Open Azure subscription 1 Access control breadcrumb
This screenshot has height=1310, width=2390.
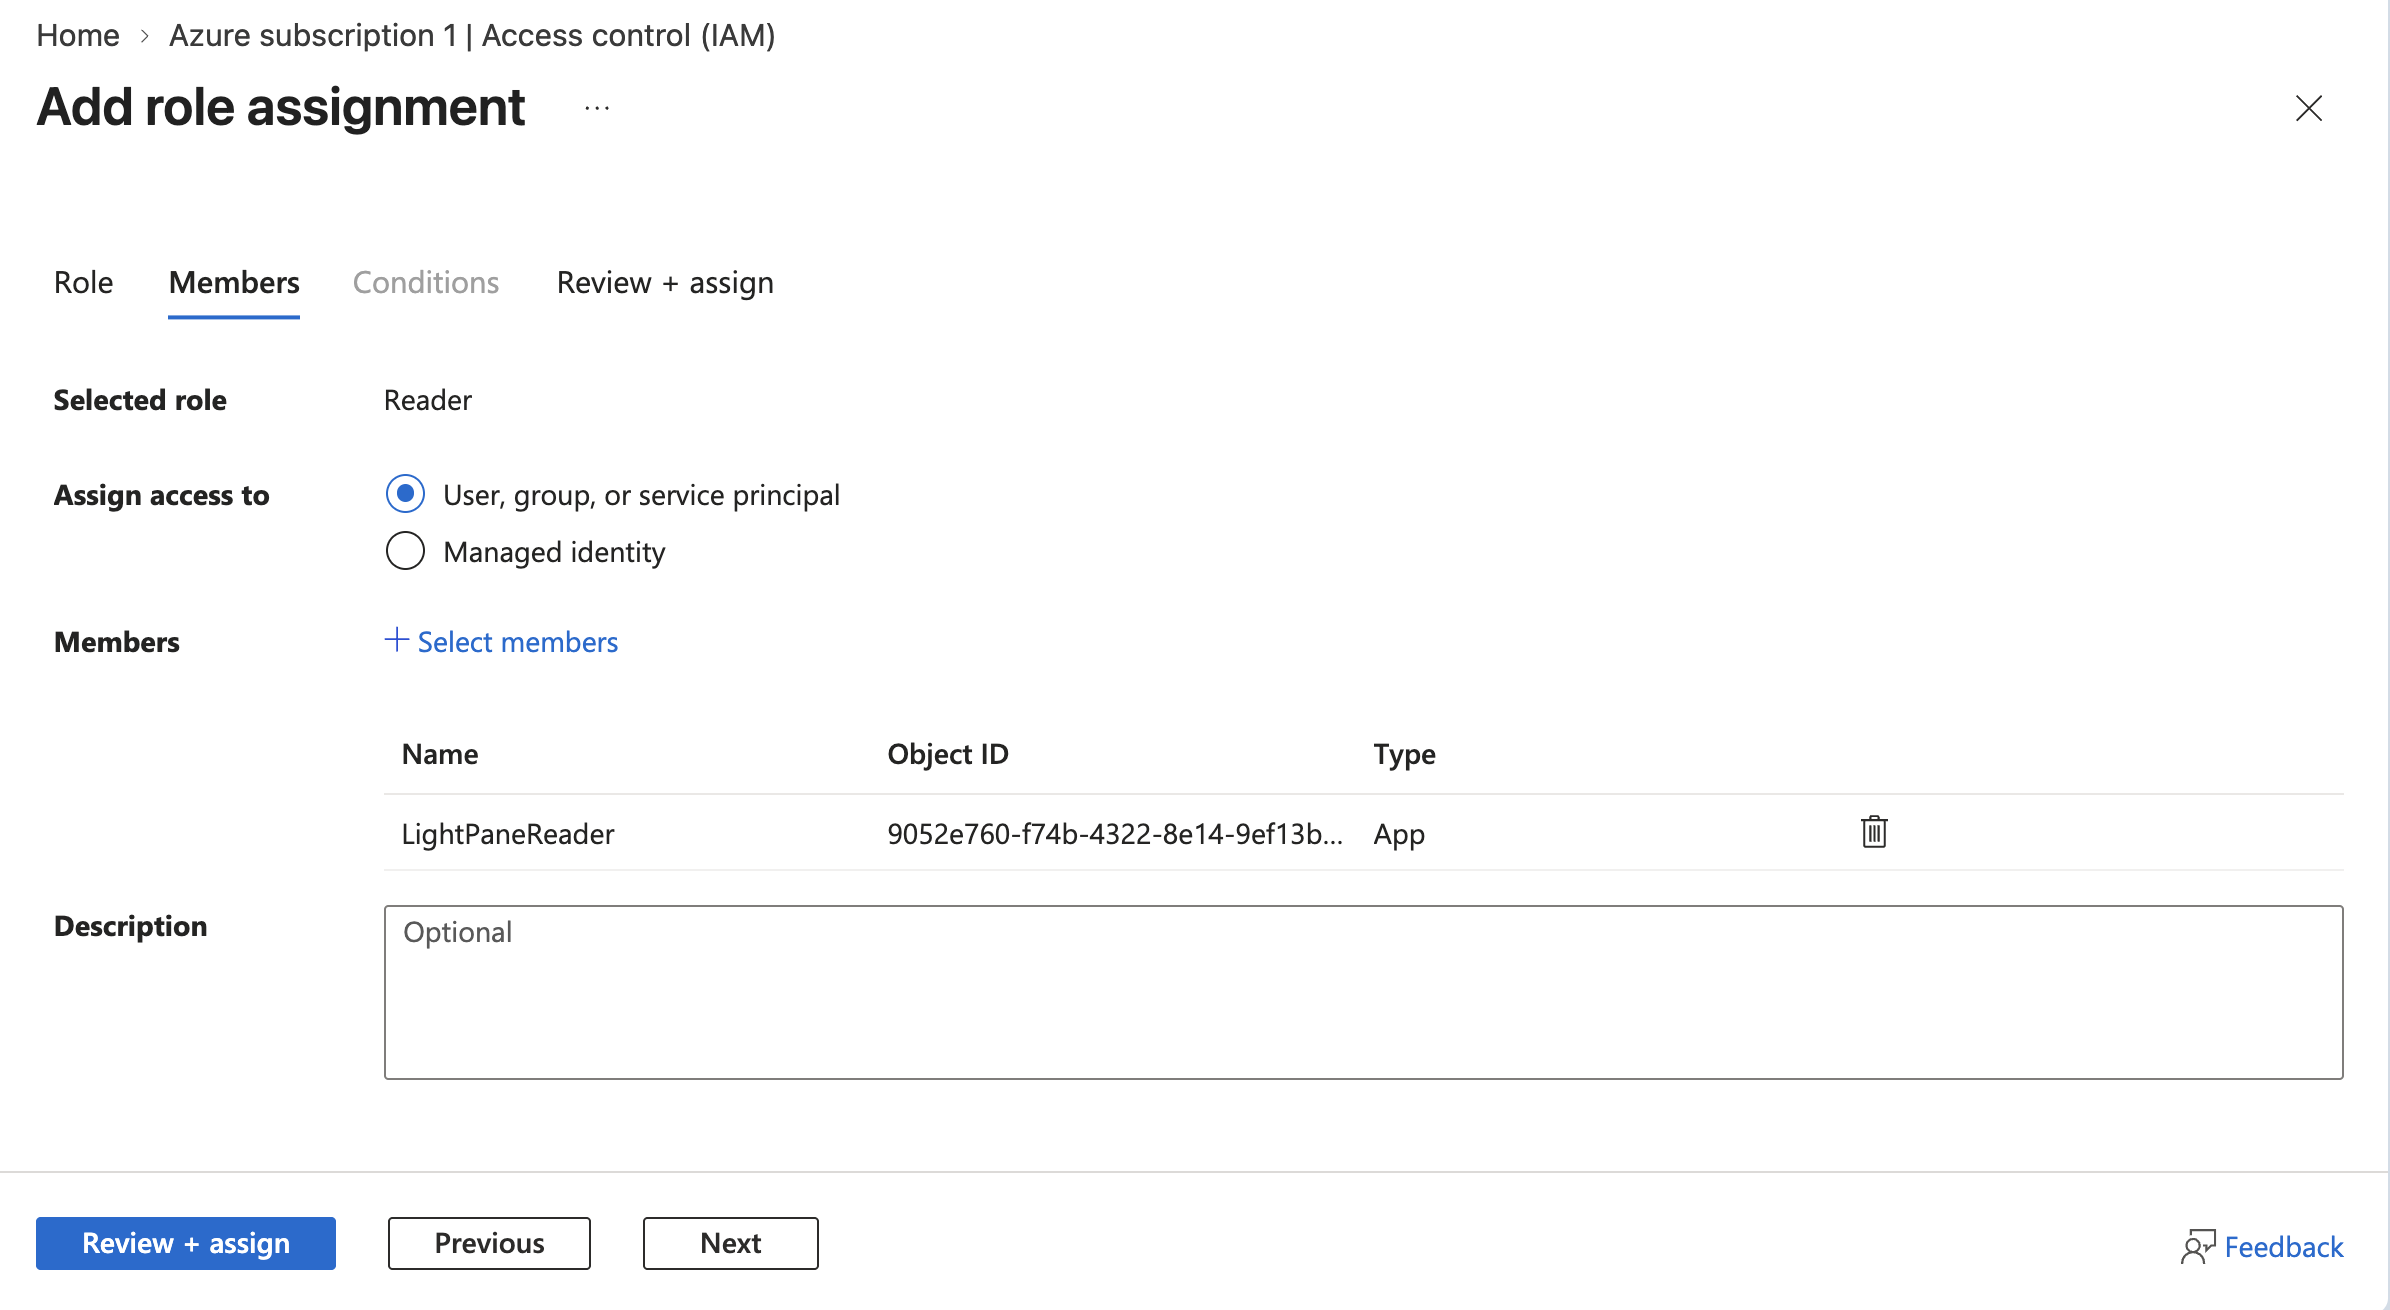pos(472,35)
